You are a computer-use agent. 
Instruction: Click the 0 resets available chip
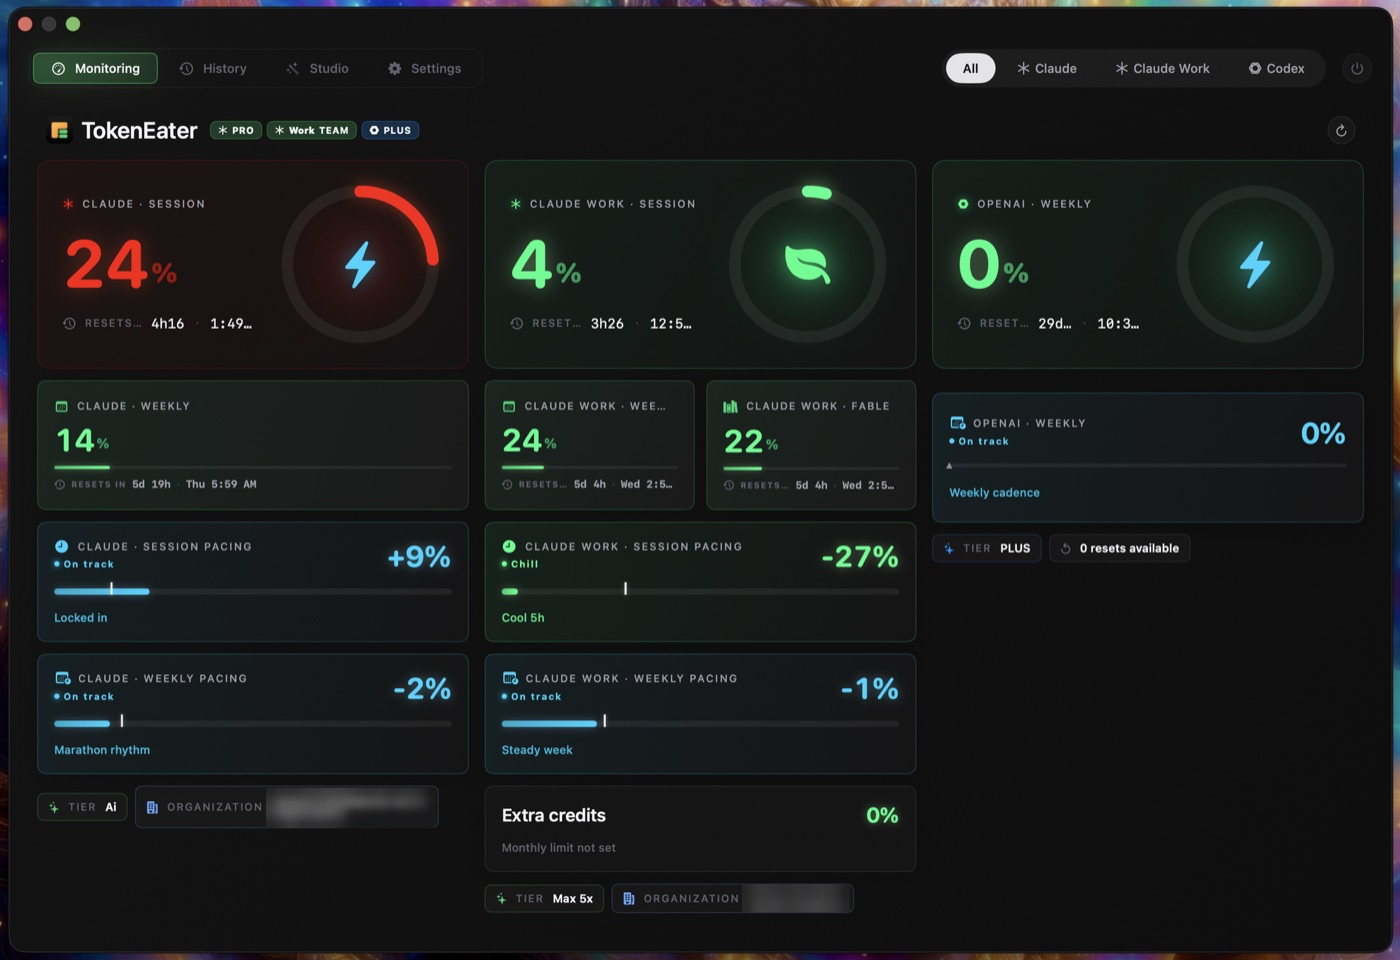(1119, 548)
